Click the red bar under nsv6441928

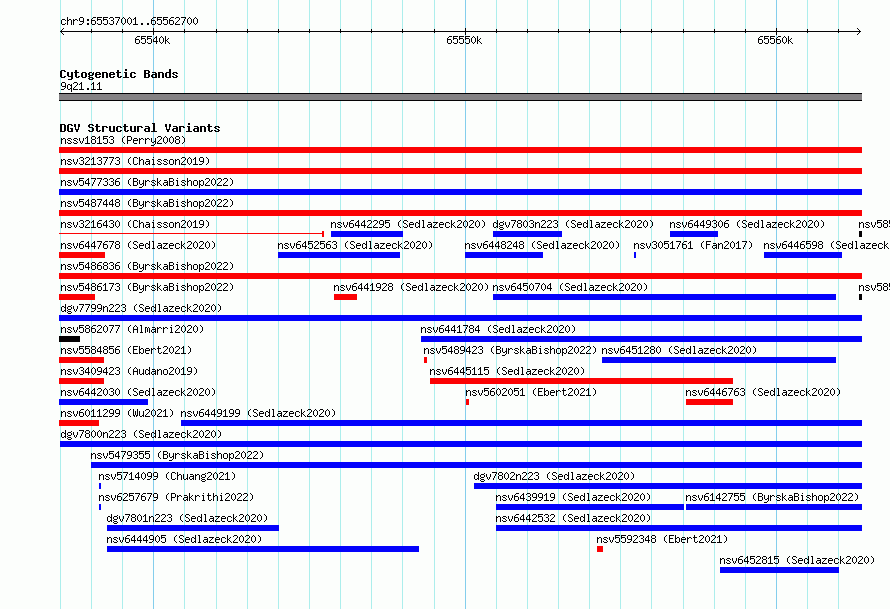(x=345, y=297)
